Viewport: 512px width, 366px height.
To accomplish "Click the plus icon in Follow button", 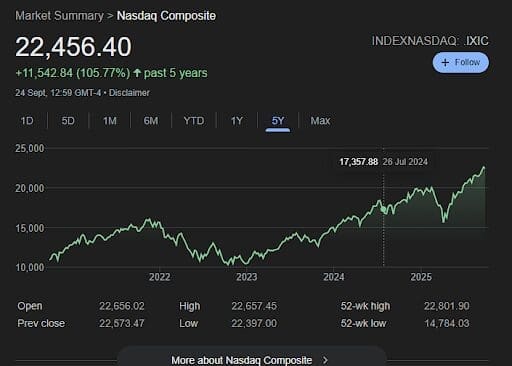I will pos(445,62).
